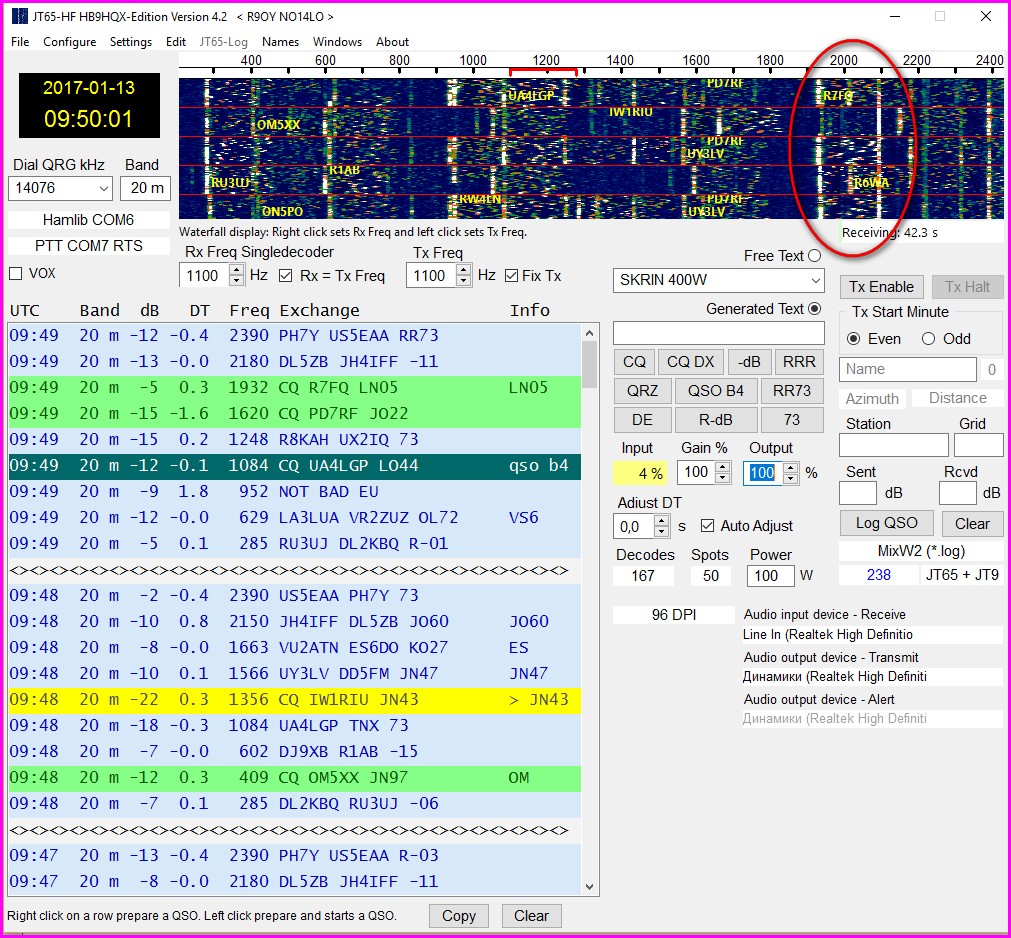The width and height of the screenshot is (1011, 938).
Task: Expand the SKRIN 400W free text dropdown
Action: pyautogui.click(x=815, y=280)
